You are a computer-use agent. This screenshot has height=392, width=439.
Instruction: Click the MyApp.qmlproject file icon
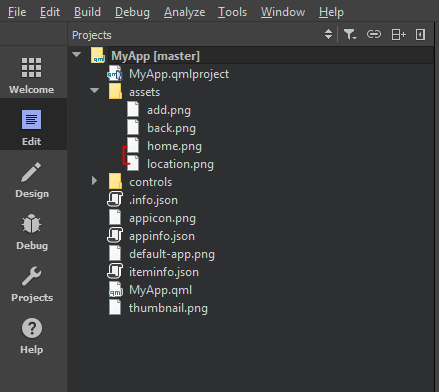[x=115, y=74]
